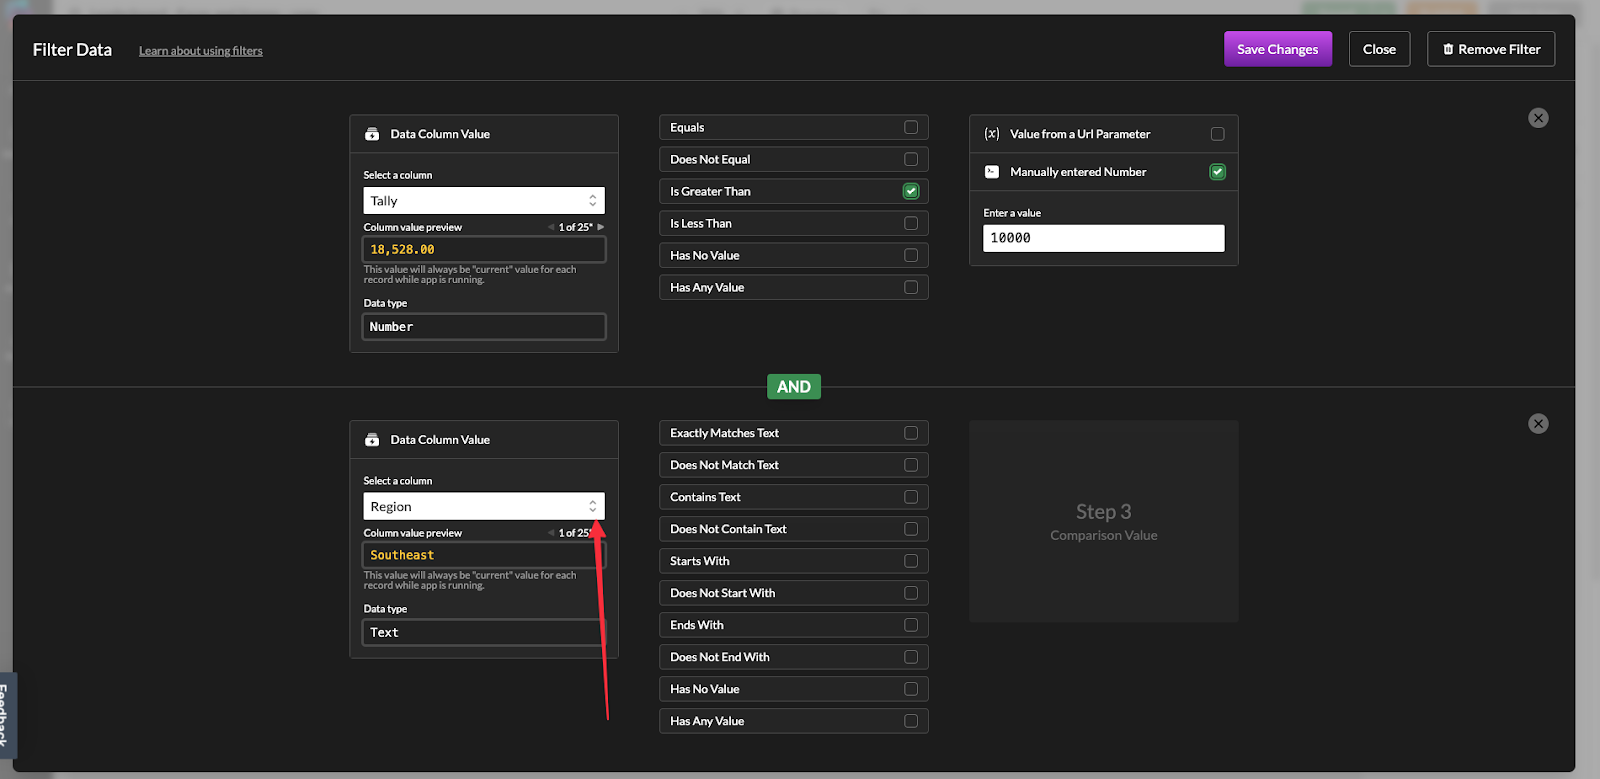This screenshot has width=1600, height=779.
Task: Click the Enter a value field
Action: (1104, 238)
